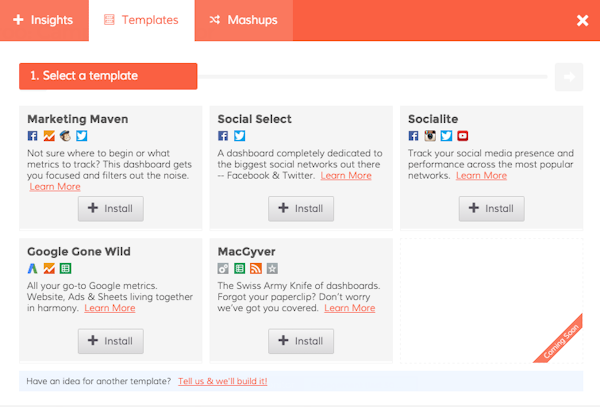Click the Marketing Maven title
Screen dimensions: 600x412
click(x=78, y=119)
